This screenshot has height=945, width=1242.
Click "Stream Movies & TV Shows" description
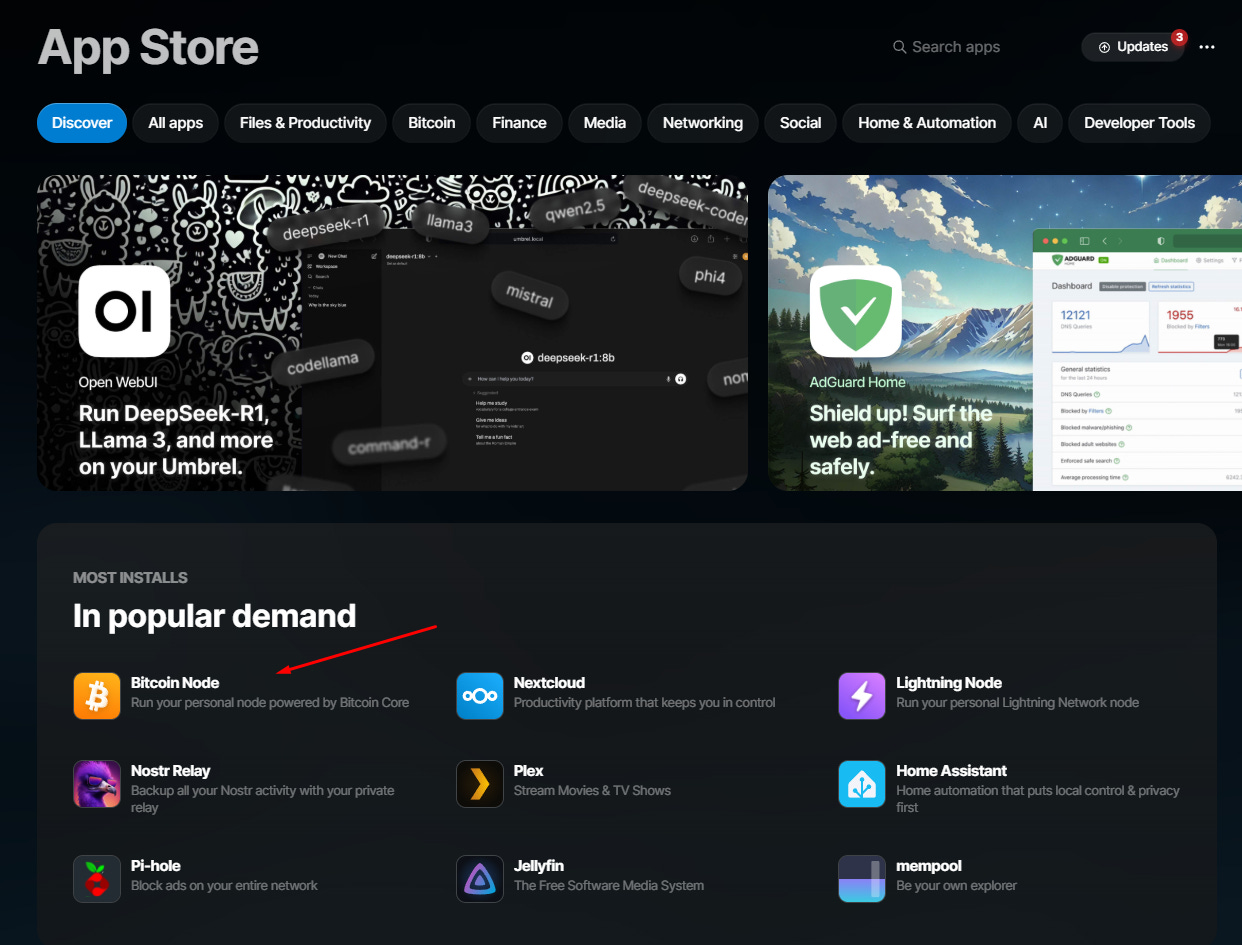[592, 791]
